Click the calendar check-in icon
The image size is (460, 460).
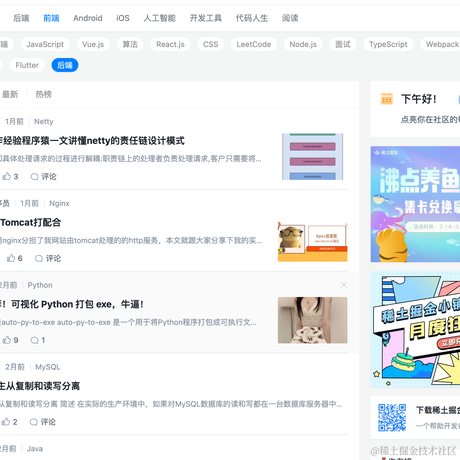click(387, 99)
